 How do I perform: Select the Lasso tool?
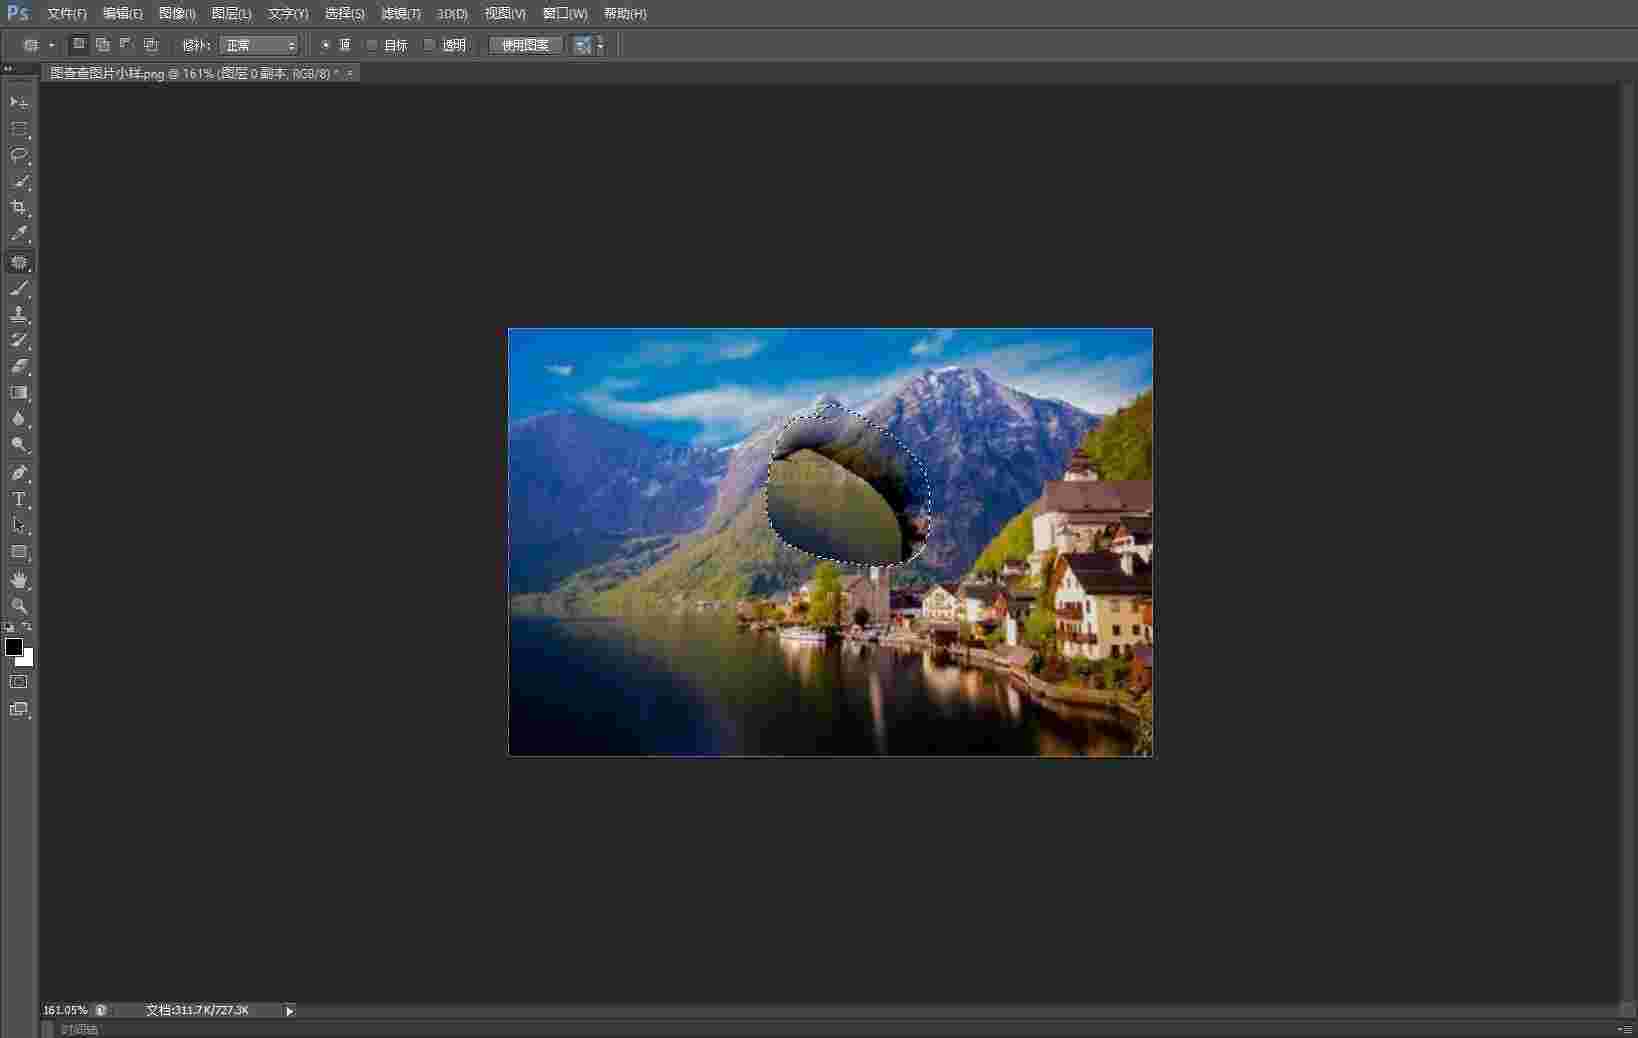point(19,155)
